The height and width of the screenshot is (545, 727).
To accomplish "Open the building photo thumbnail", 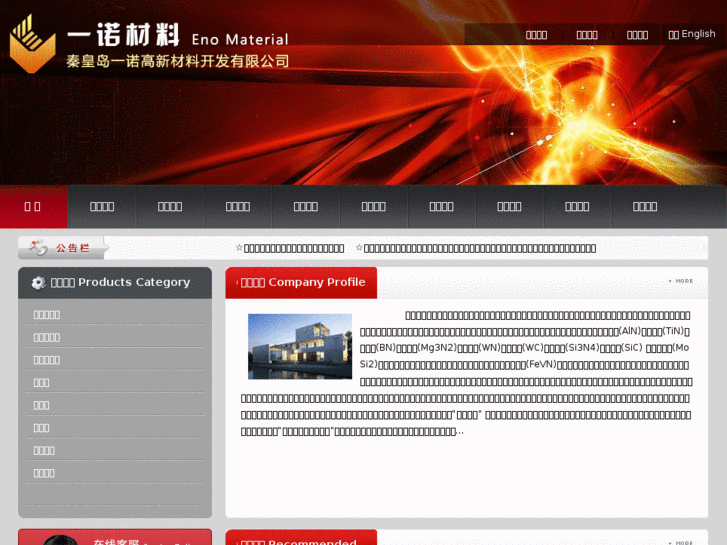I will pyautogui.click(x=300, y=346).
